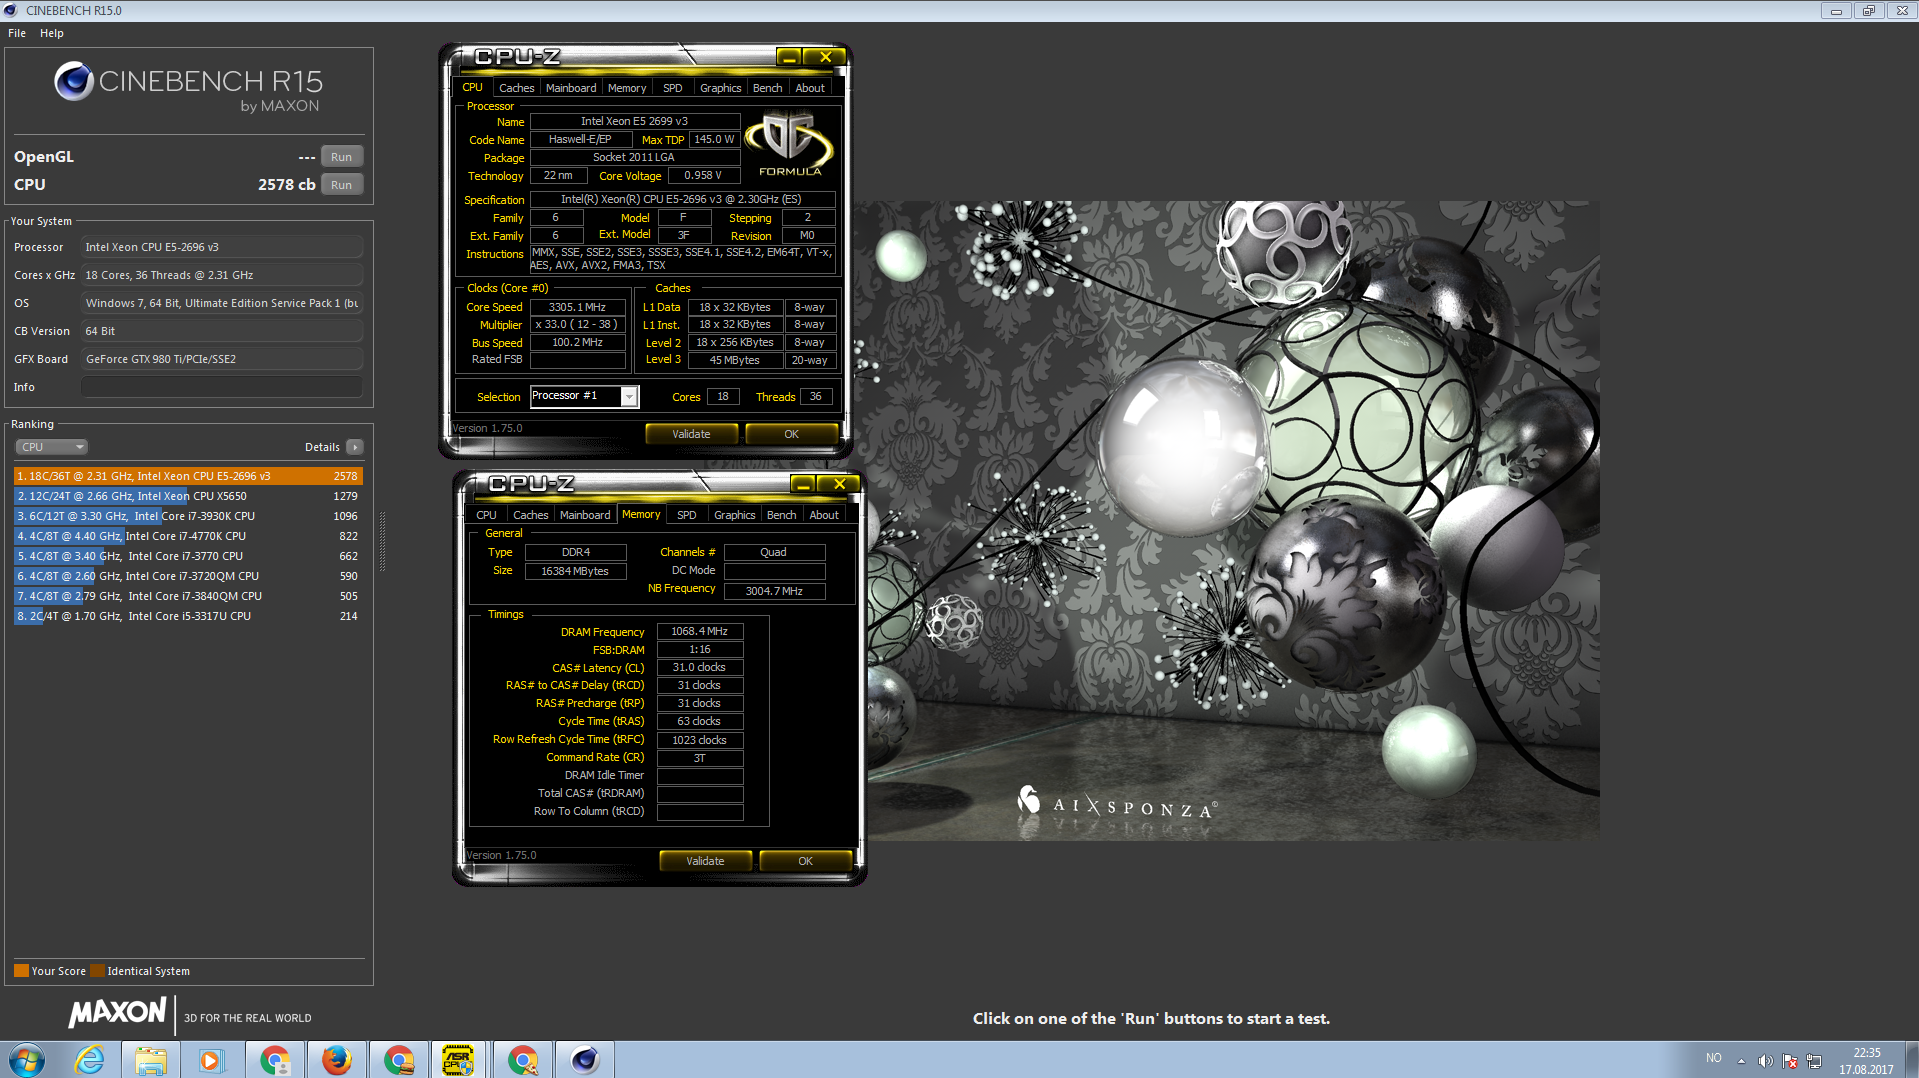Open Bench tab in lower CPU-Z window
The height and width of the screenshot is (1078, 1919).
point(782,515)
